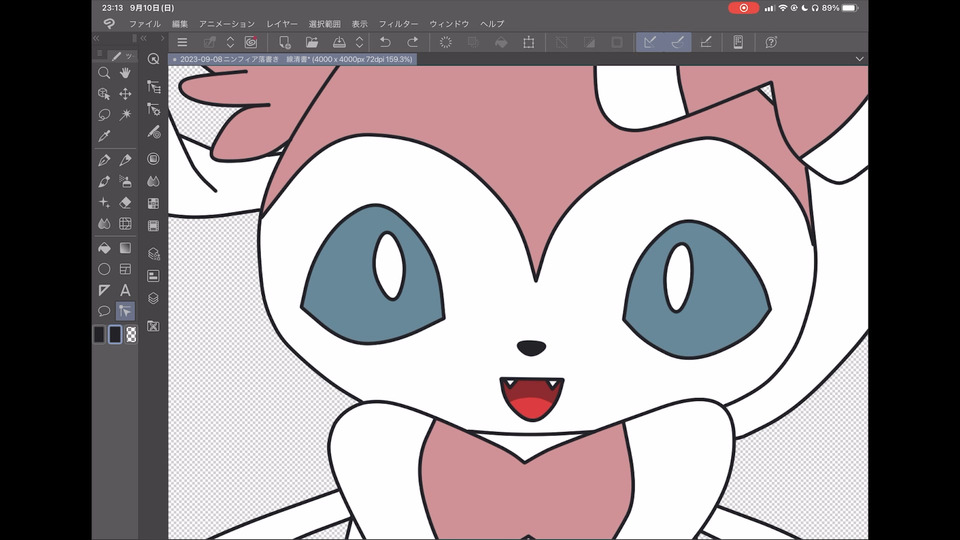Open the フィルター menu

click(399, 24)
